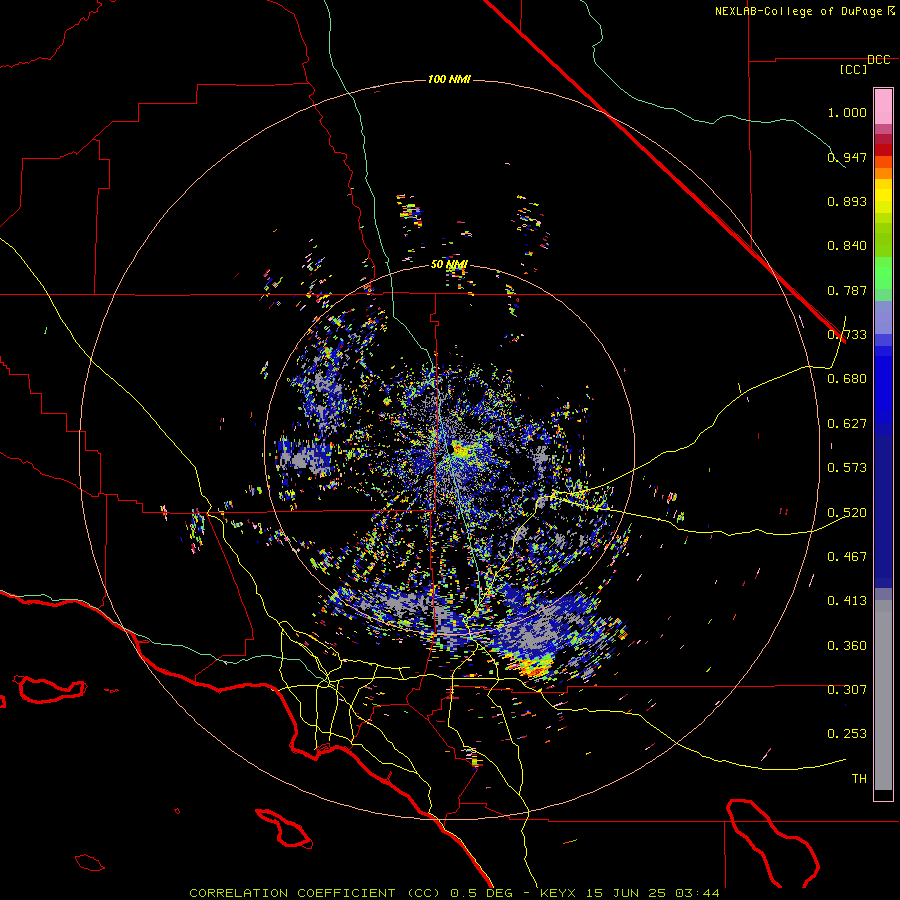This screenshot has height=900, width=900.
Task: Pick the light purple color bar segment
Action: click(883, 317)
